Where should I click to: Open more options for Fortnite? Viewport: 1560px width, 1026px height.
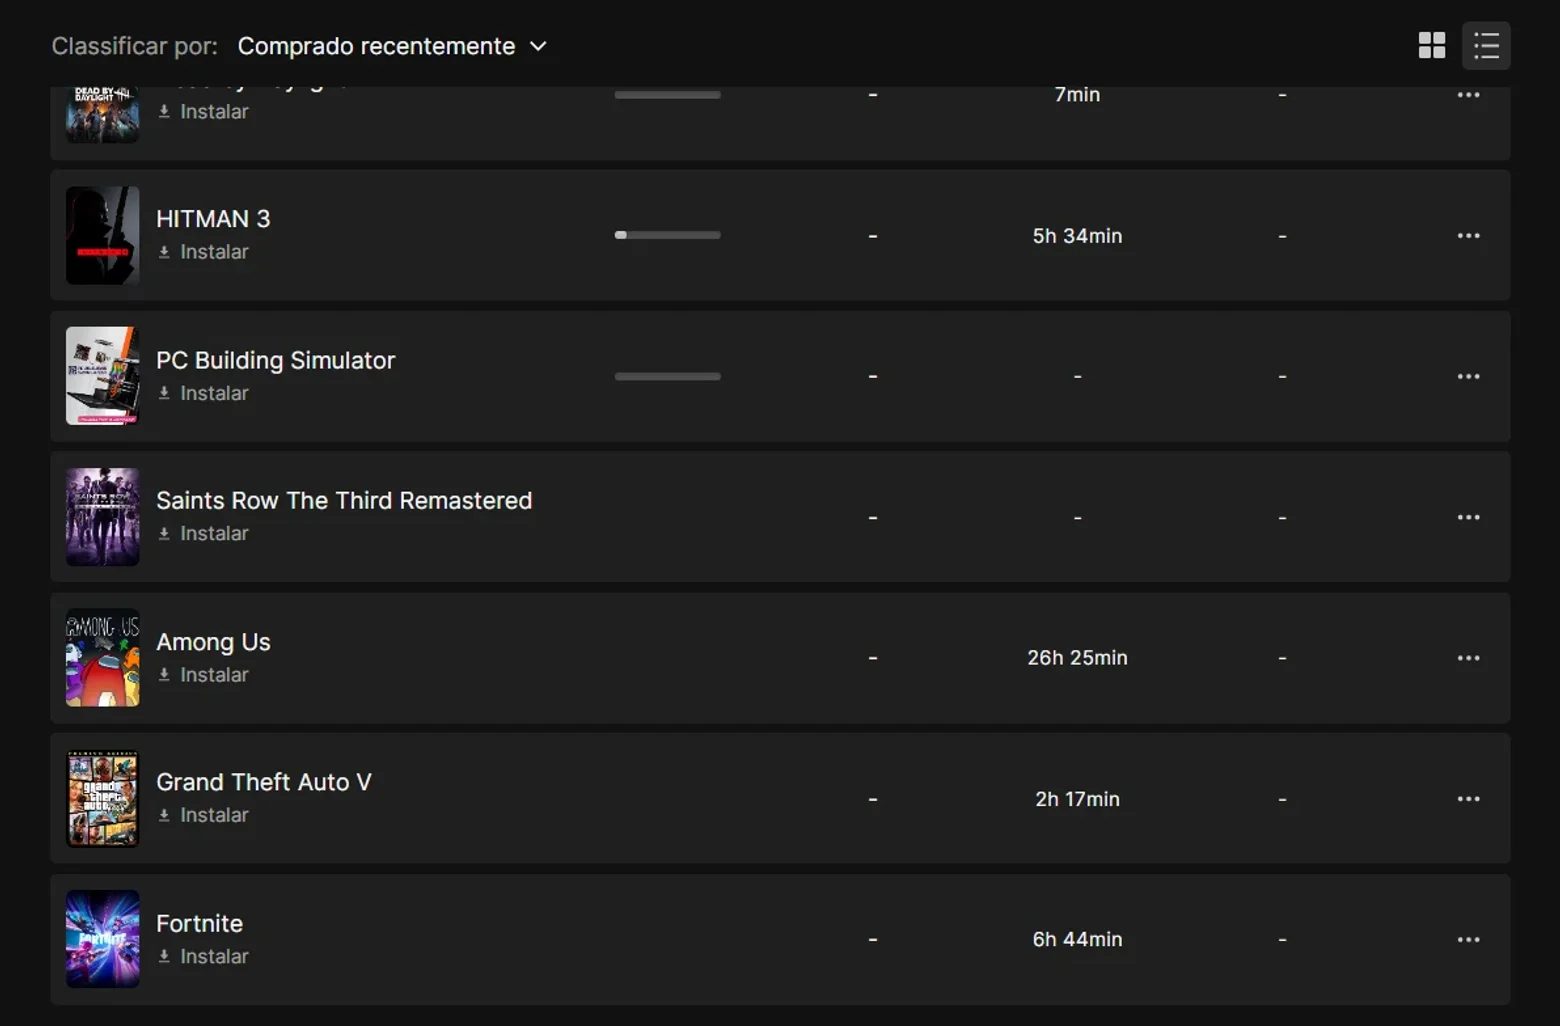pyautogui.click(x=1468, y=940)
